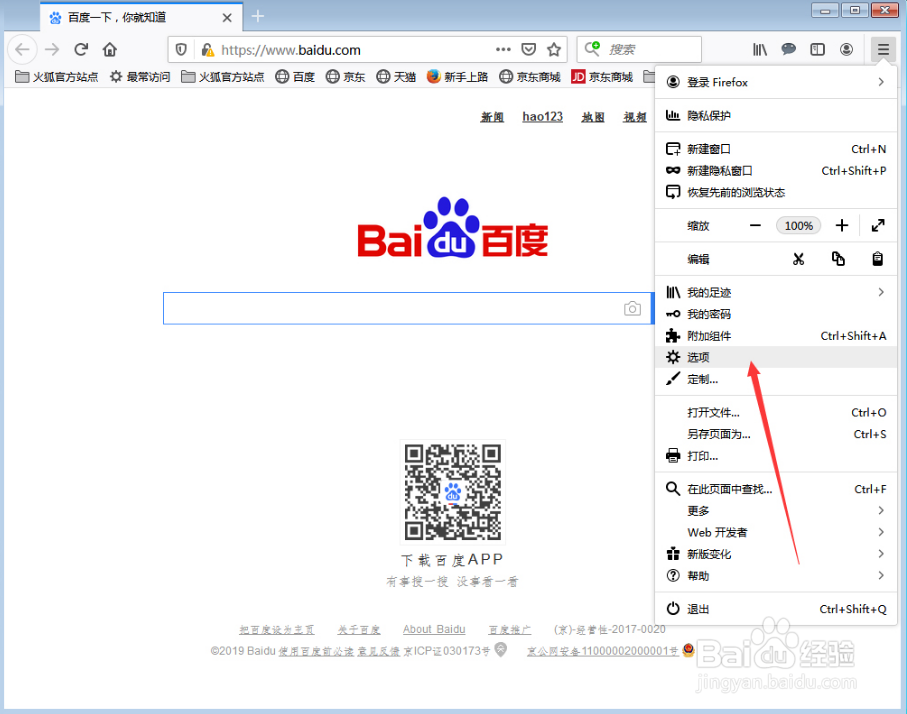Click the 地图 link on Baidu
The height and width of the screenshot is (714, 907).
[593, 117]
